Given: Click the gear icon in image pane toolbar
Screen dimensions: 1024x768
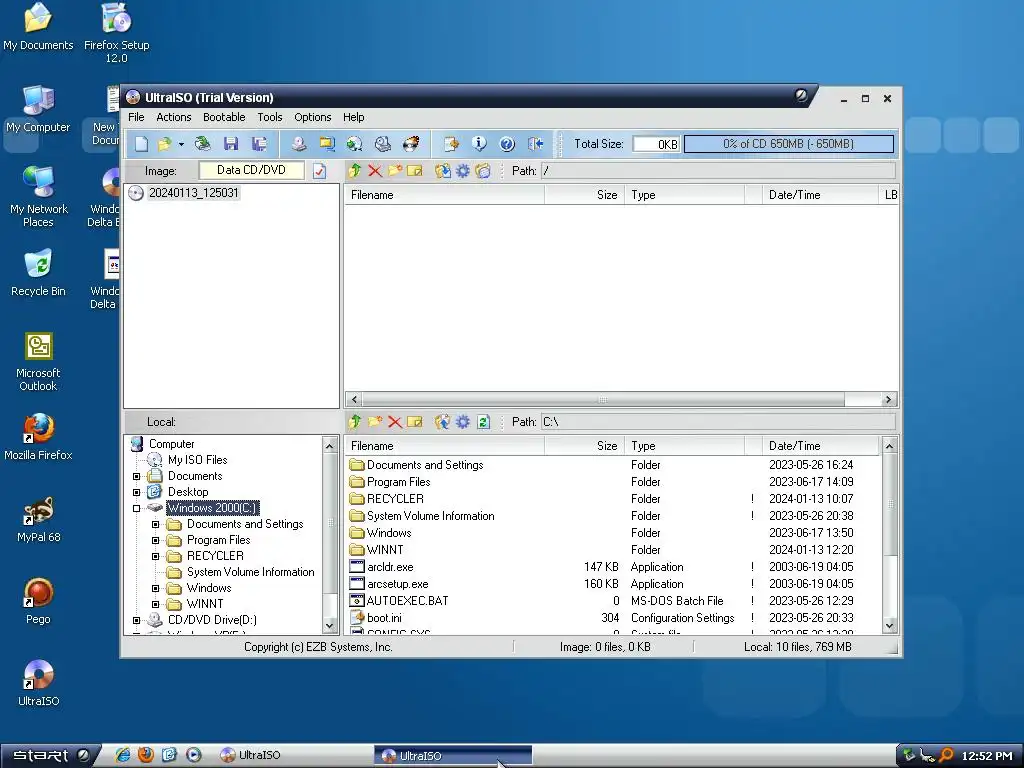Looking at the screenshot, I should tap(462, 170).
